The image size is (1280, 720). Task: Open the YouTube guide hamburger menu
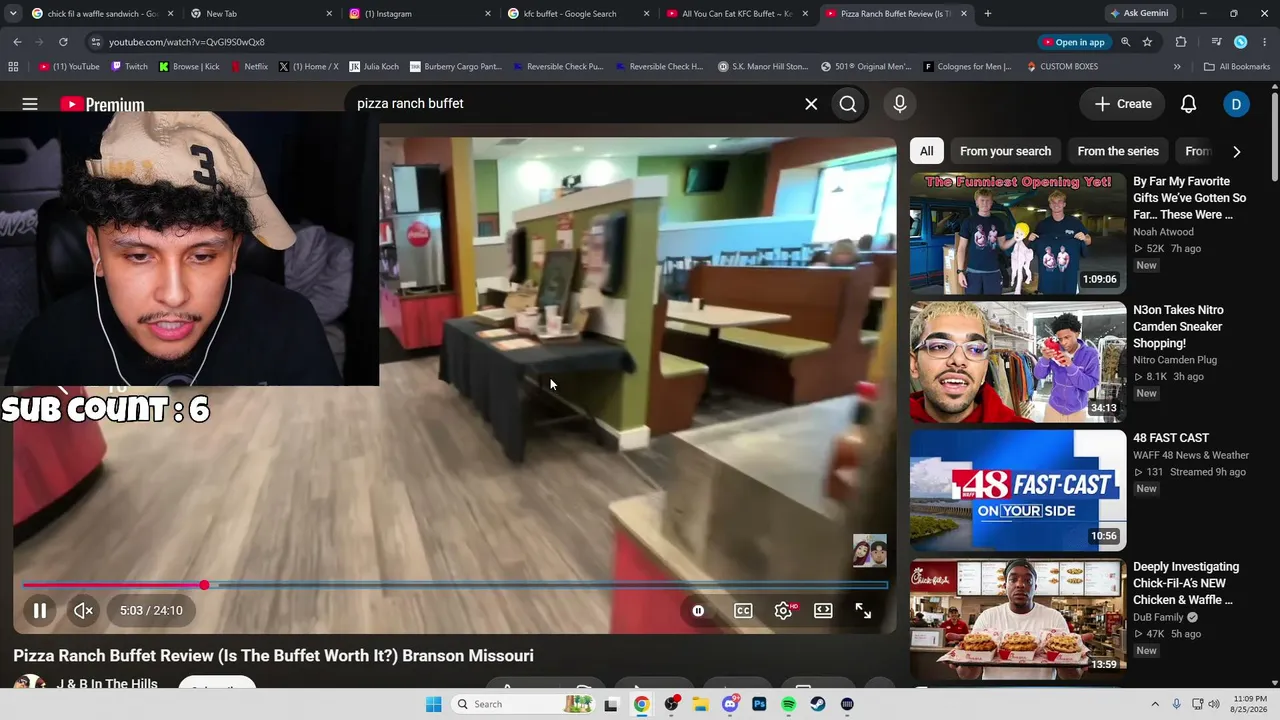(x=30, y=104)
